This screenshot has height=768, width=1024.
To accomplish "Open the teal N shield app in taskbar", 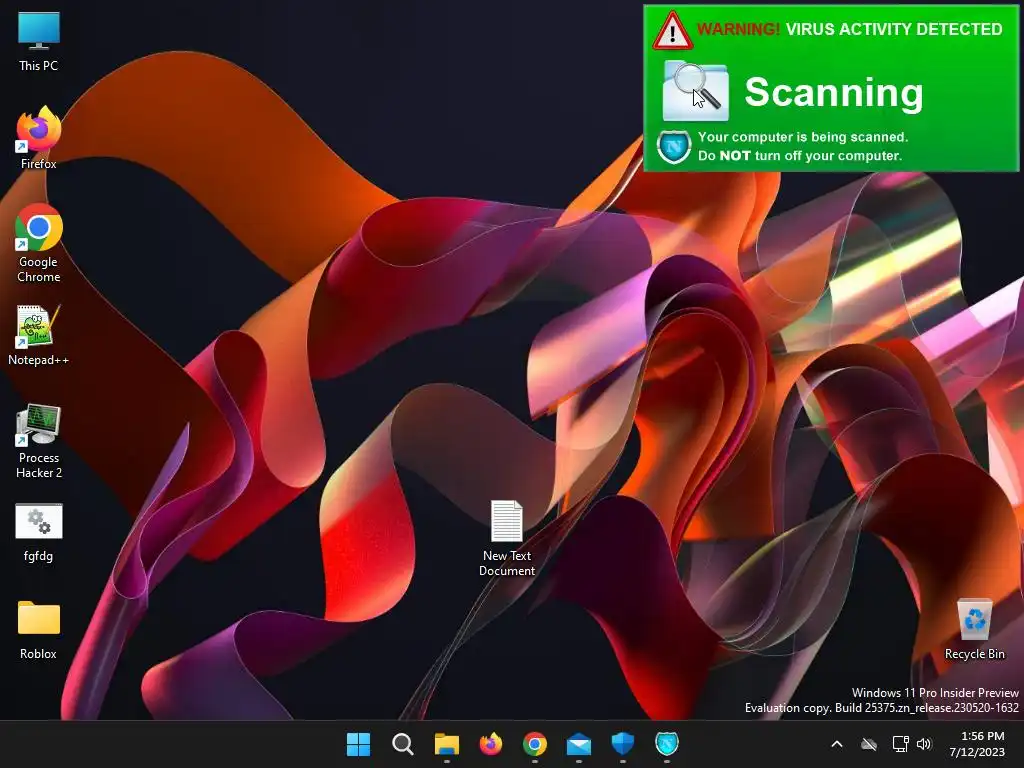I will [667, 744].
